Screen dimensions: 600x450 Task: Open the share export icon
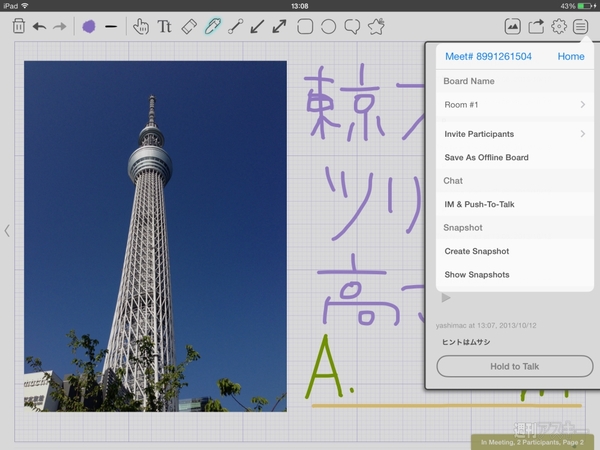coord(536,26)
